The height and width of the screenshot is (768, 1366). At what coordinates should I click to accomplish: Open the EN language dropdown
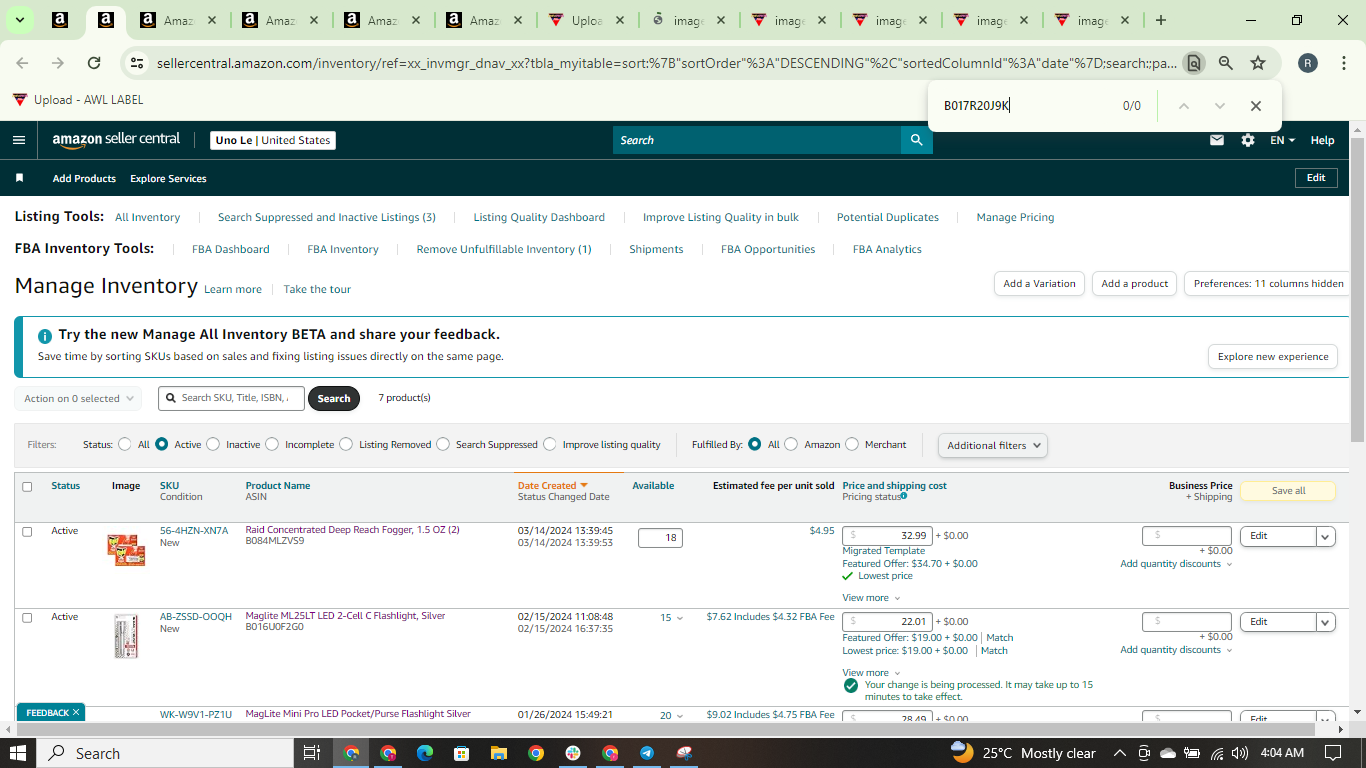tap(1283, 140)
